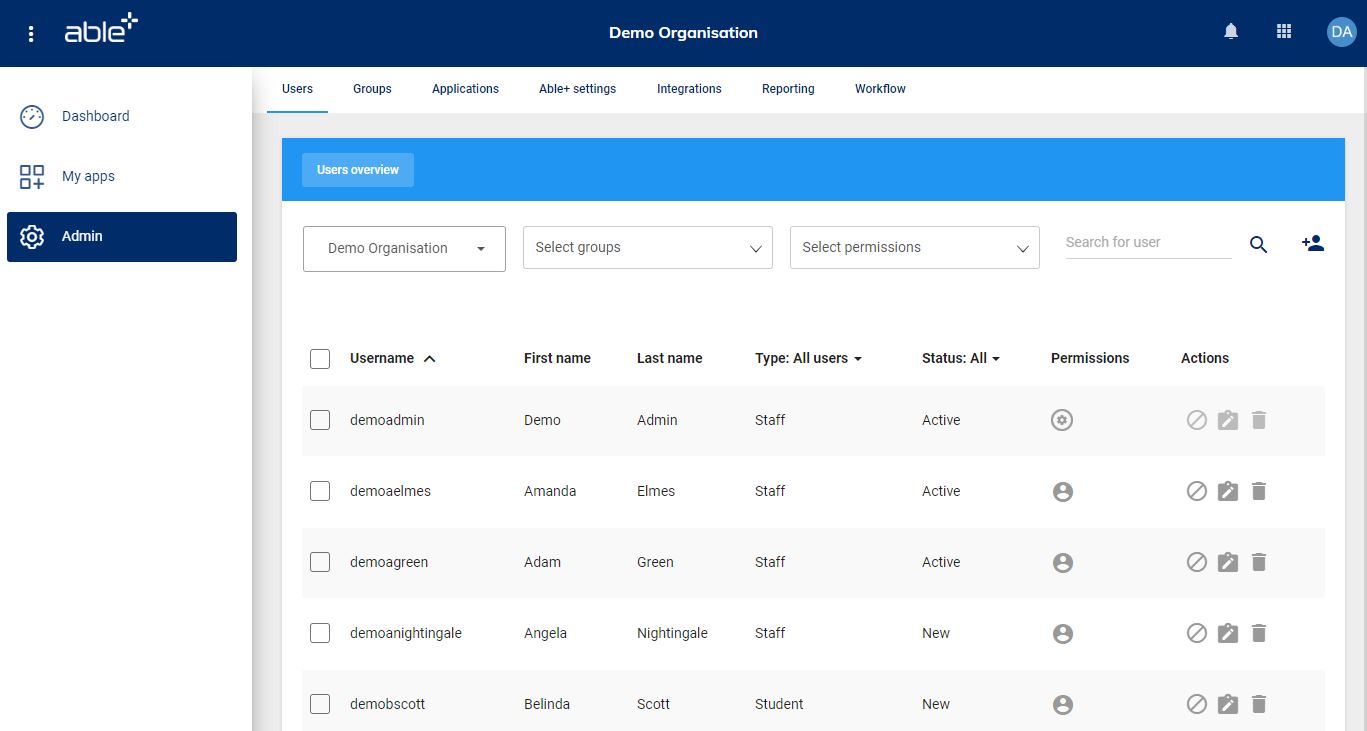Click the add user icon
1367x731 pixels.
(x=1312, y=243)
